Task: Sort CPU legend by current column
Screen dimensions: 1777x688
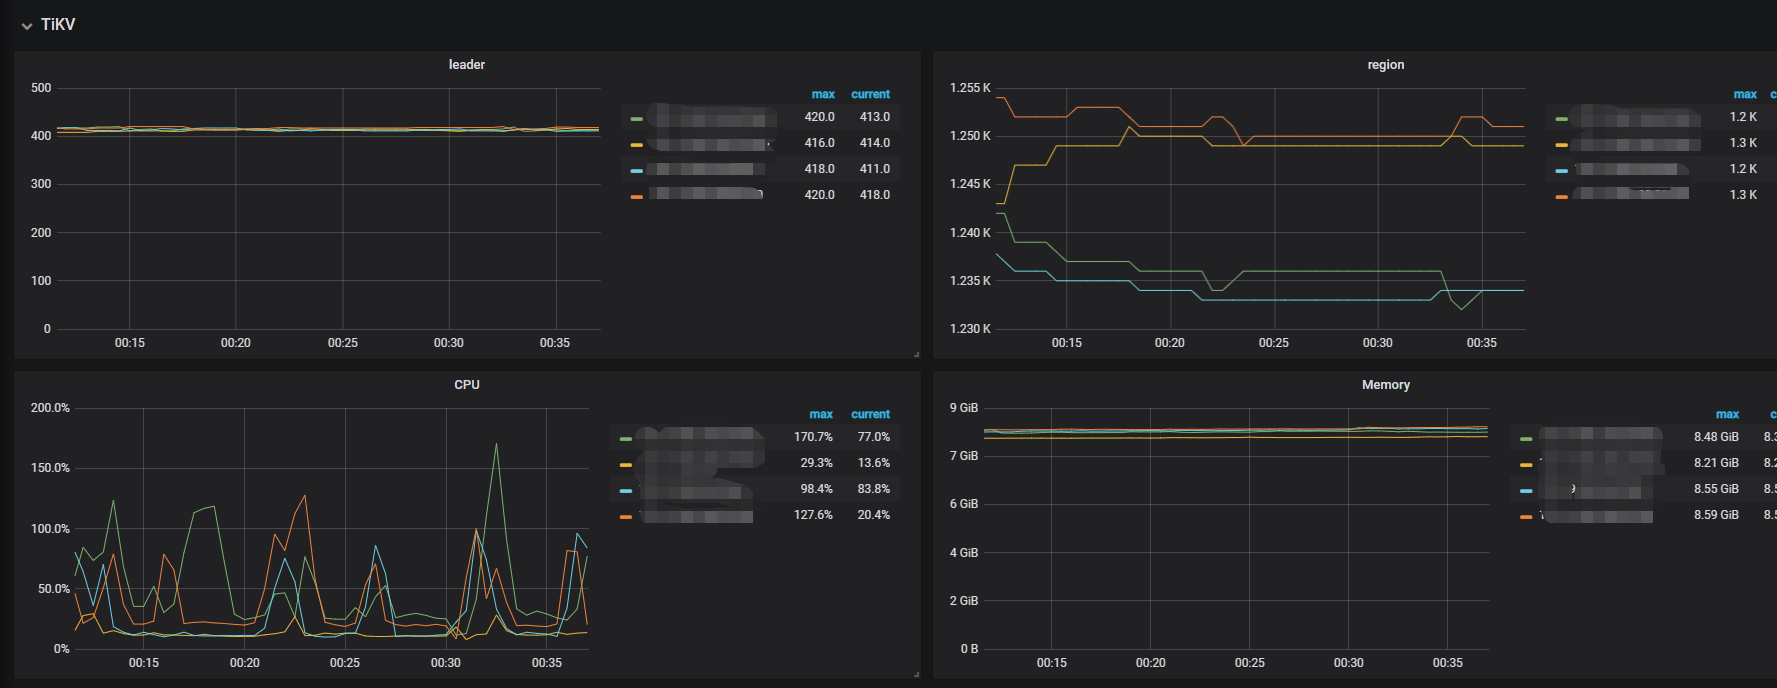Action: tap(870, 414)
